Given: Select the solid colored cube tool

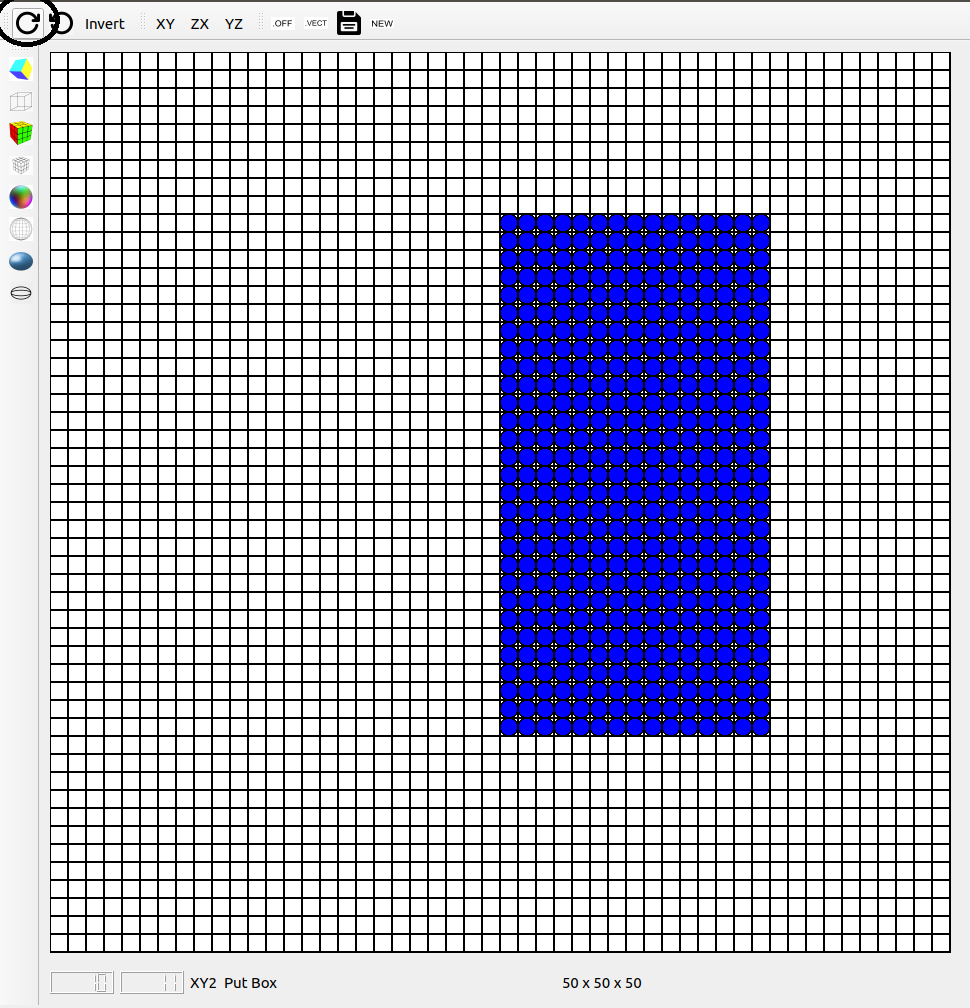Looking at the screenshot, I should (x=20, y=68).
